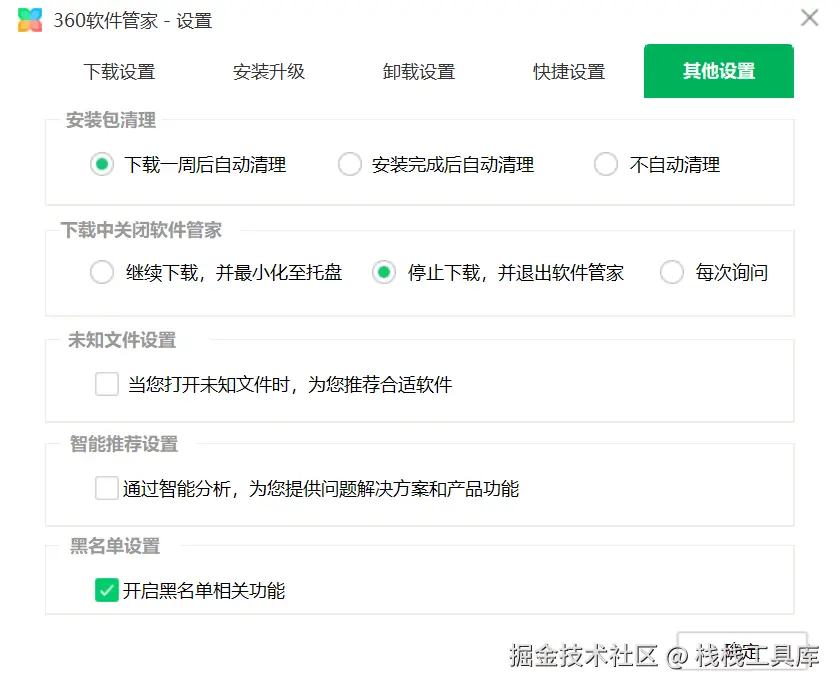840x690 pixels.
Task: Go to the 卸载设置 tab
Action: (419, 72)
